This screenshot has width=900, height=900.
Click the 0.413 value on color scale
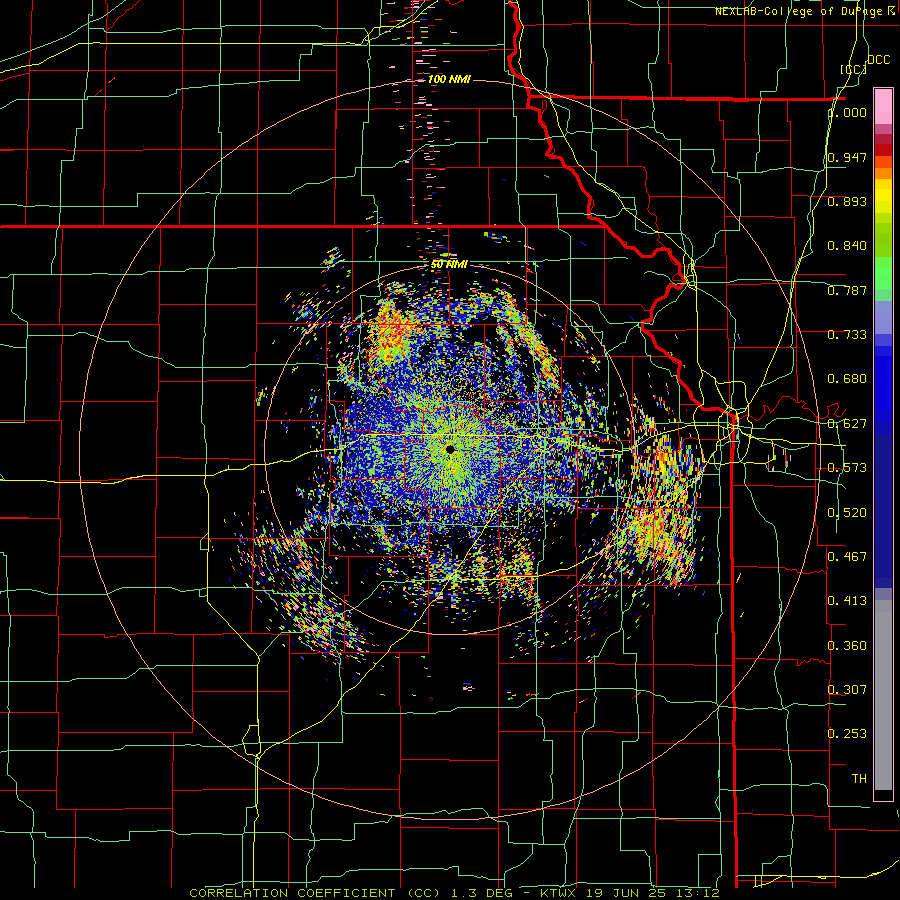847,601
